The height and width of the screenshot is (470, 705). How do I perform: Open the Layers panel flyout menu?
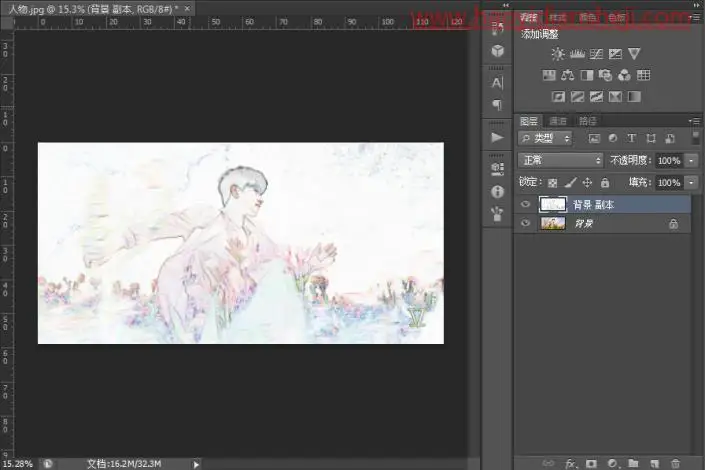tap(695, 121)
